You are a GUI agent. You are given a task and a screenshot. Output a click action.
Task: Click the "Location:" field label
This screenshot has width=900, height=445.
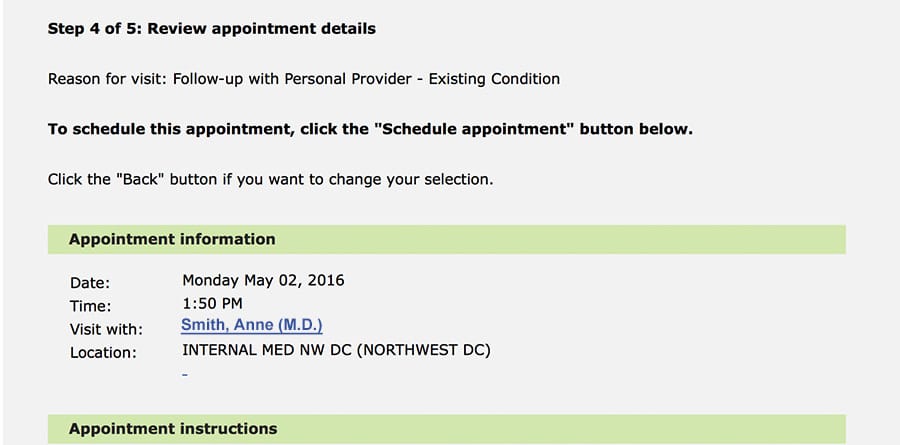[103, 353]
